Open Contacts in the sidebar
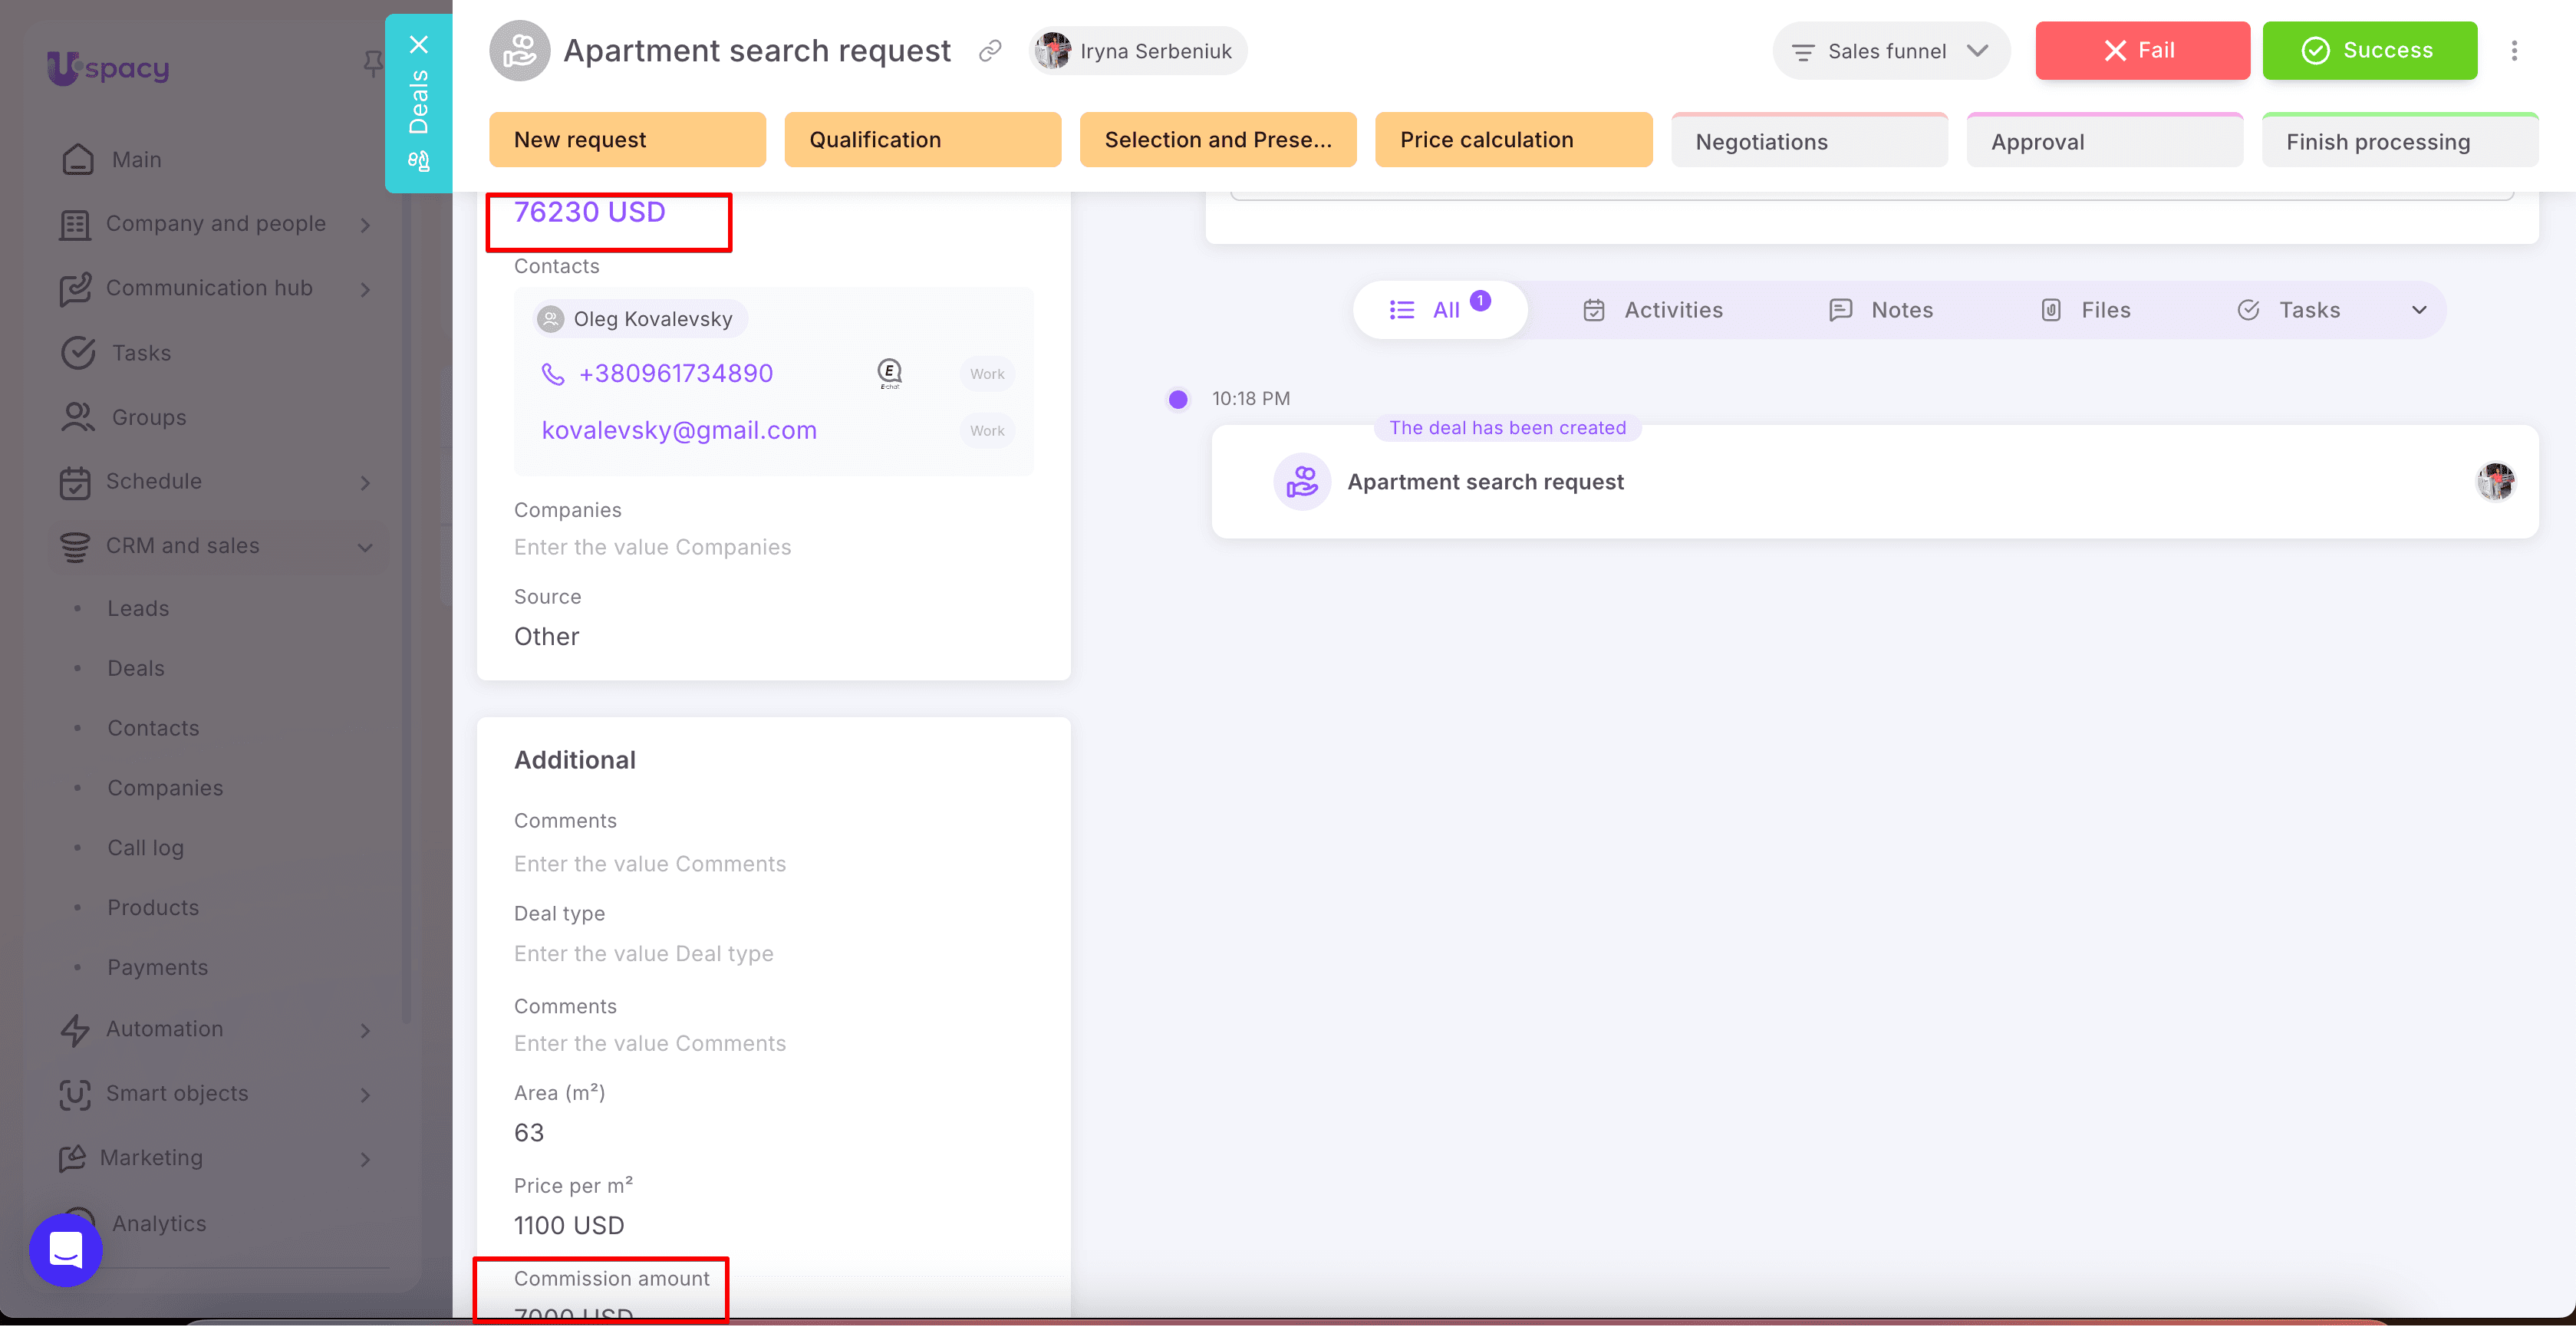The image size is (2576, 1327). coord(153,728)
